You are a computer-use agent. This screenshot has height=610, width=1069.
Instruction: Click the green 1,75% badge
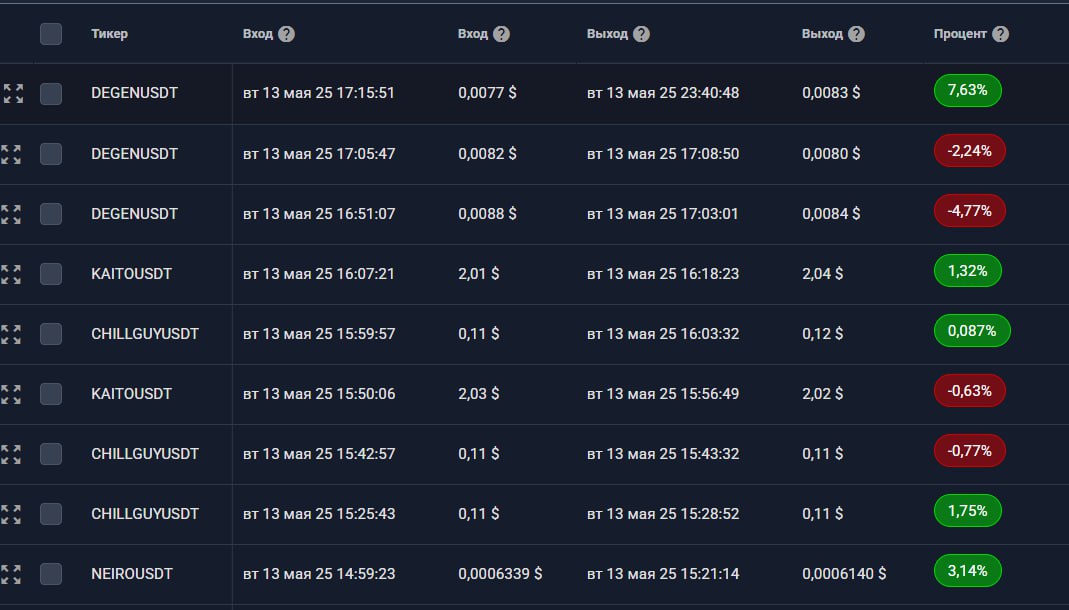click(x=967, y=510)
